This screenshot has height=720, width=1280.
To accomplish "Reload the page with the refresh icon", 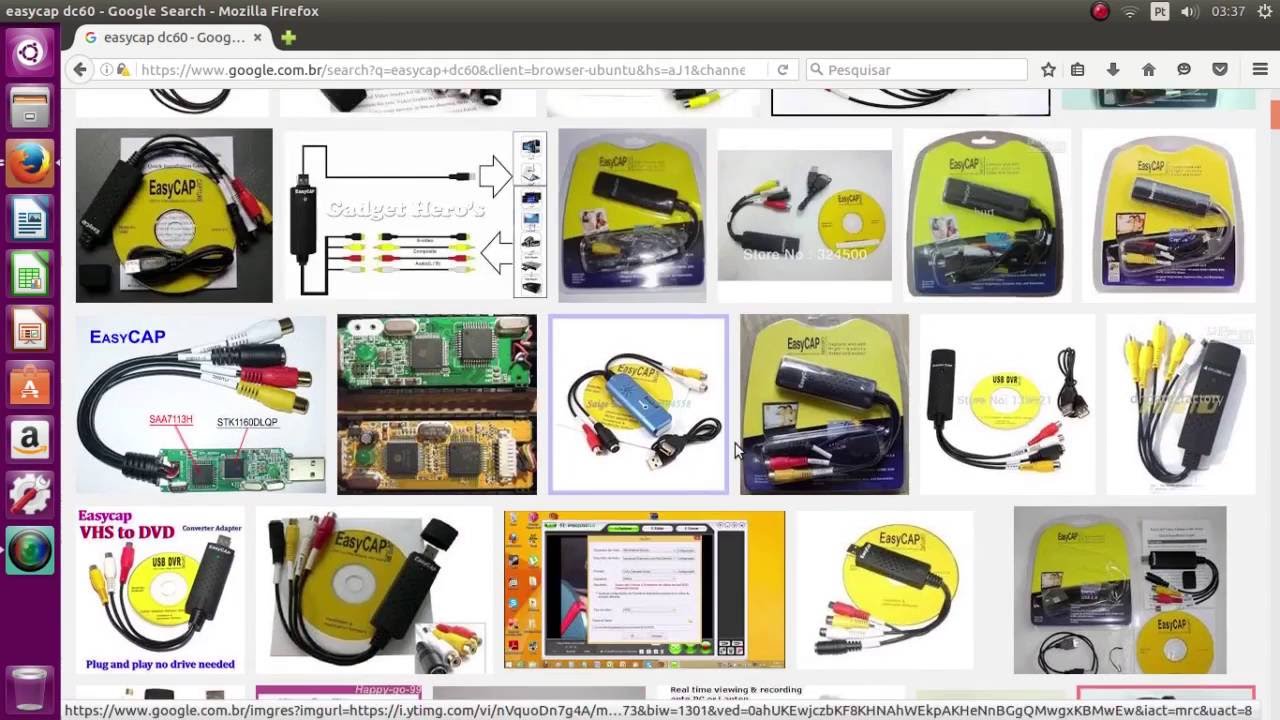I will coord(782,69).
